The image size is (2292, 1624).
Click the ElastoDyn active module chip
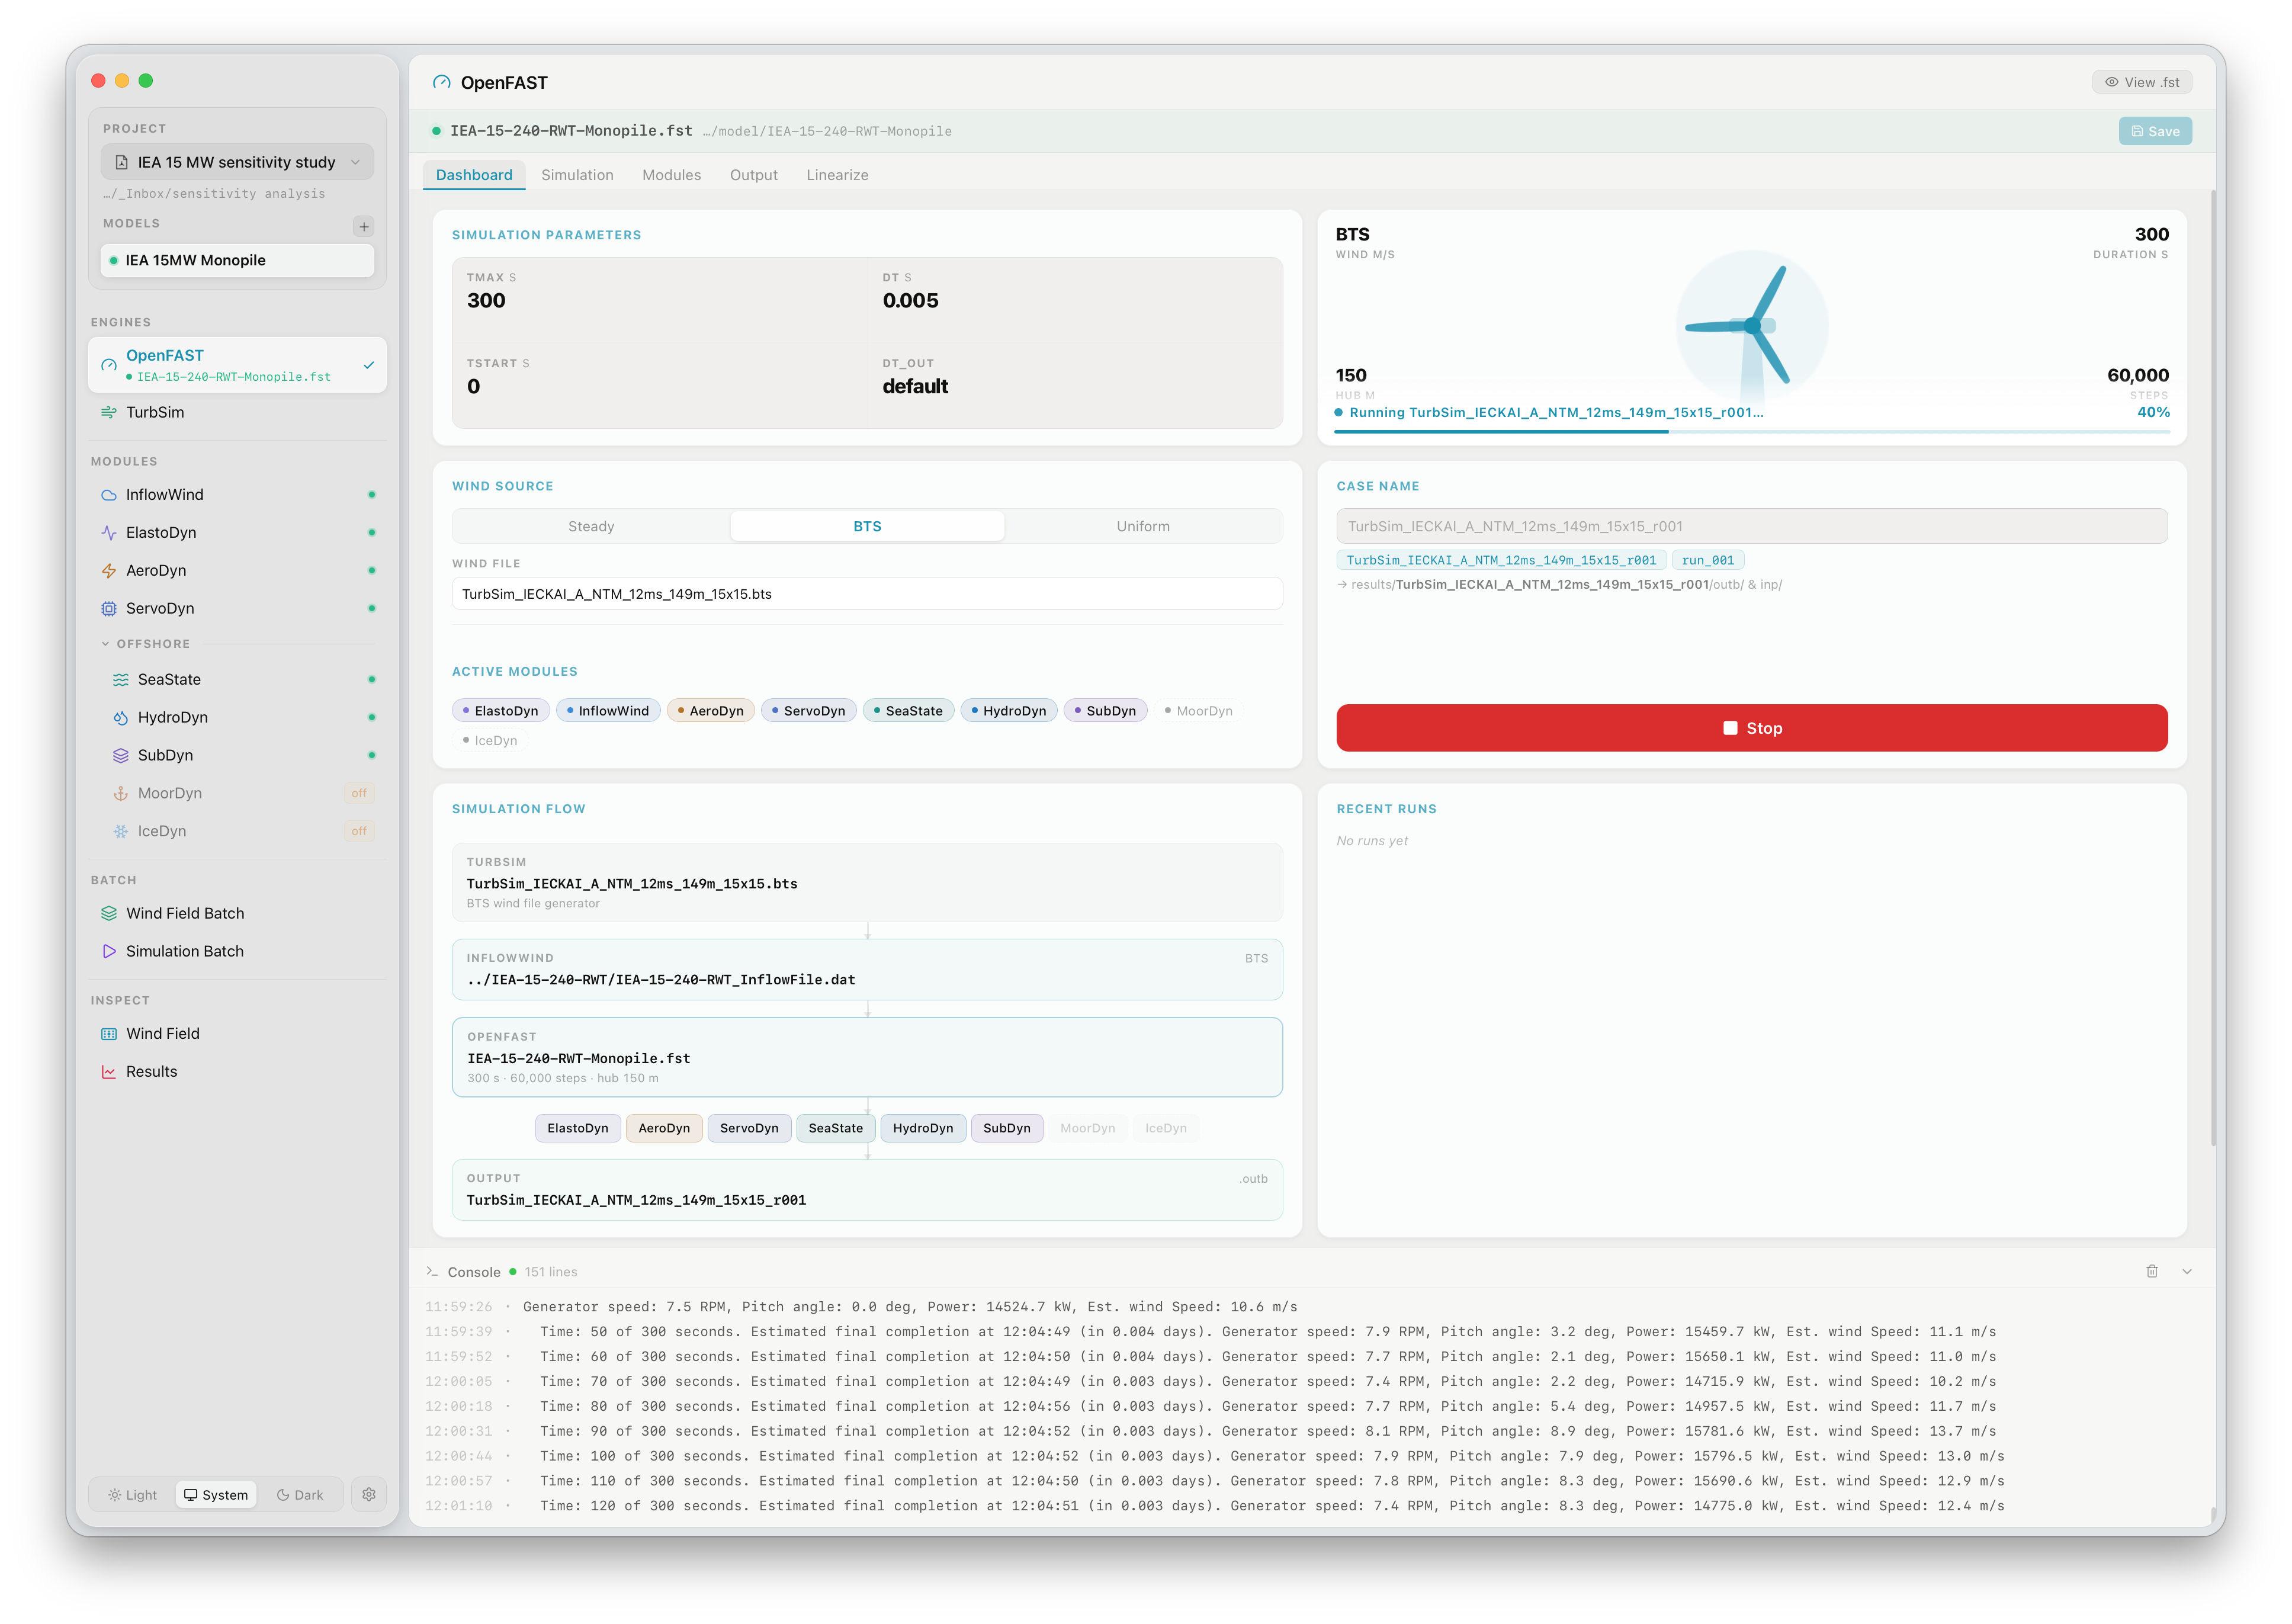click(500, 711)
